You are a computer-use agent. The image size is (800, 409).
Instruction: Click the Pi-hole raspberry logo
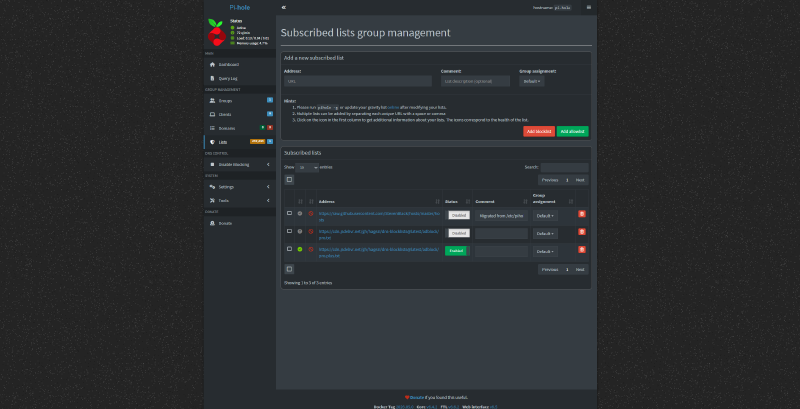tap(216, 32)
